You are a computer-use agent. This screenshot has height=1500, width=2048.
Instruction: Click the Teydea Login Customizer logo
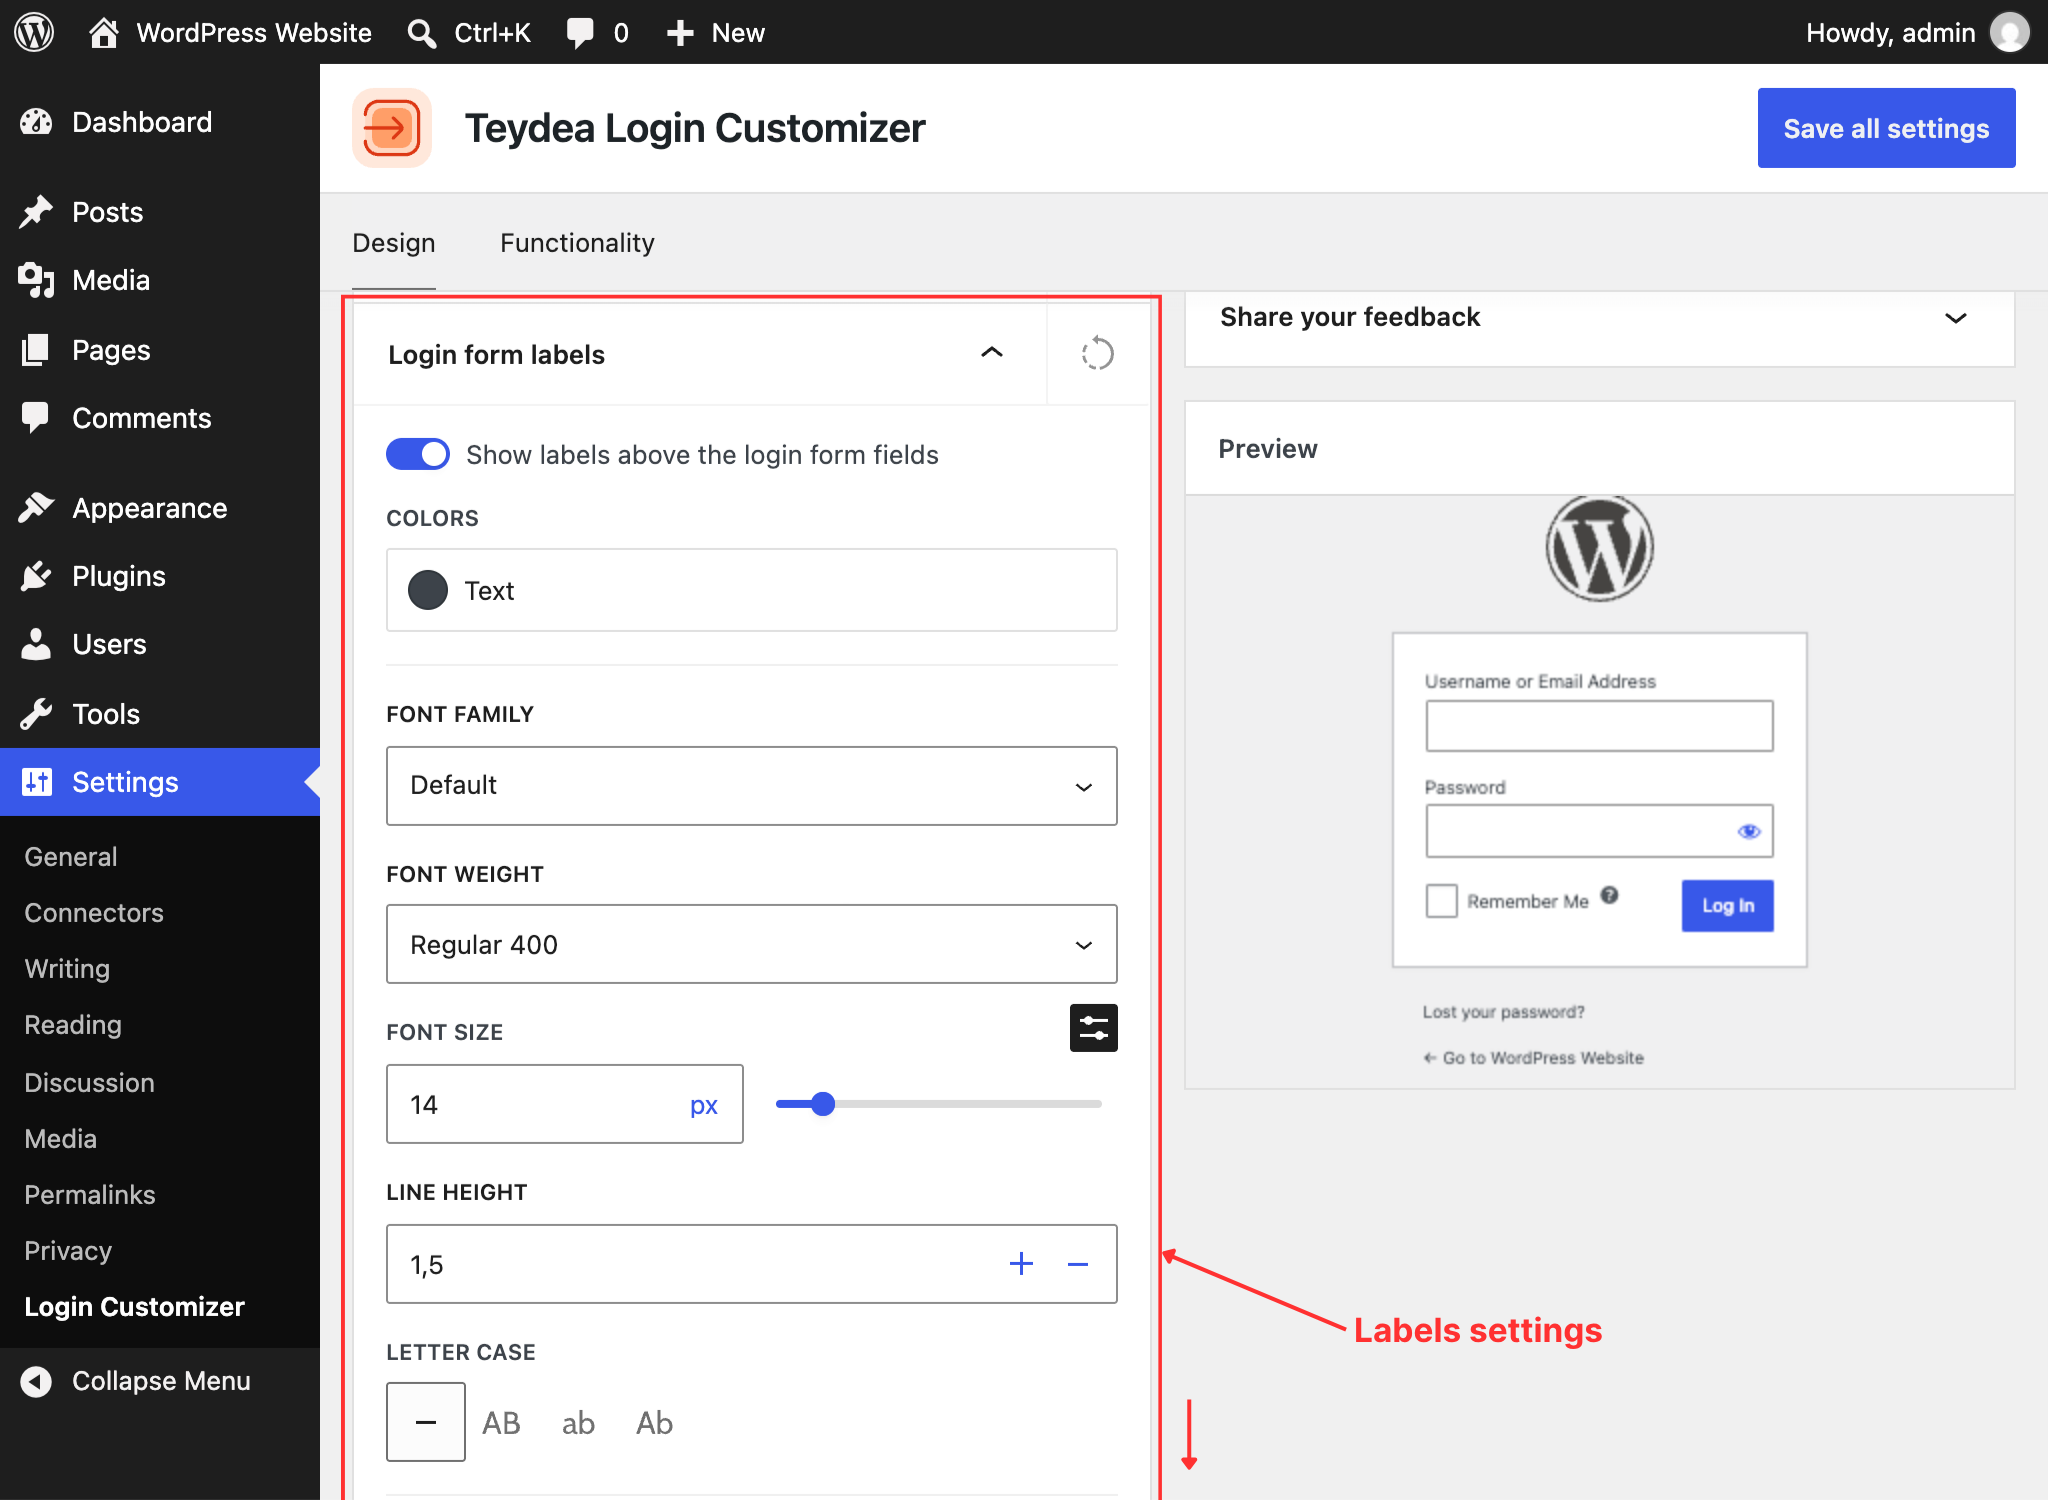tap(392, 128)
